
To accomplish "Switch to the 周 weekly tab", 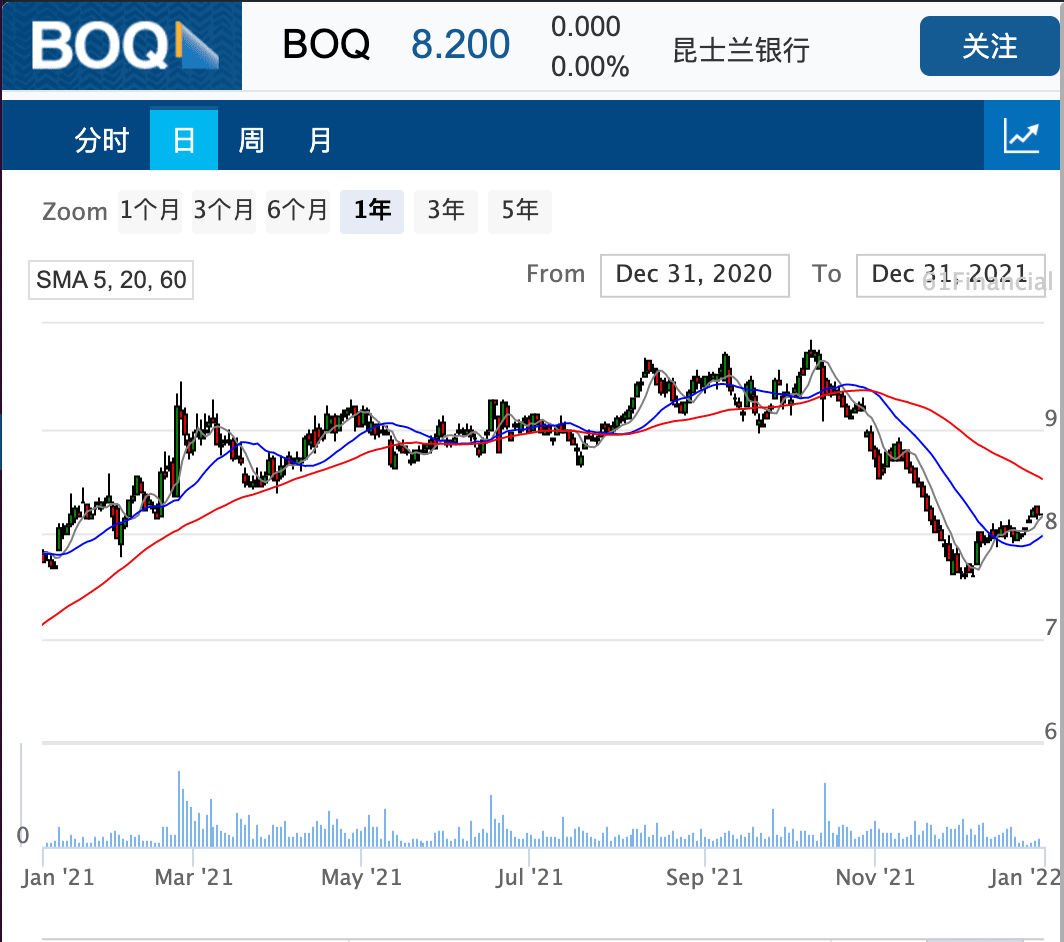I will 251,140.
